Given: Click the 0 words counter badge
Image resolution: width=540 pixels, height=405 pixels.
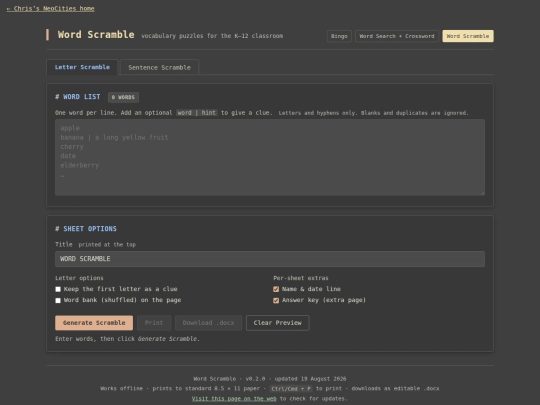Looking at the screenshot, I should 123,97.
